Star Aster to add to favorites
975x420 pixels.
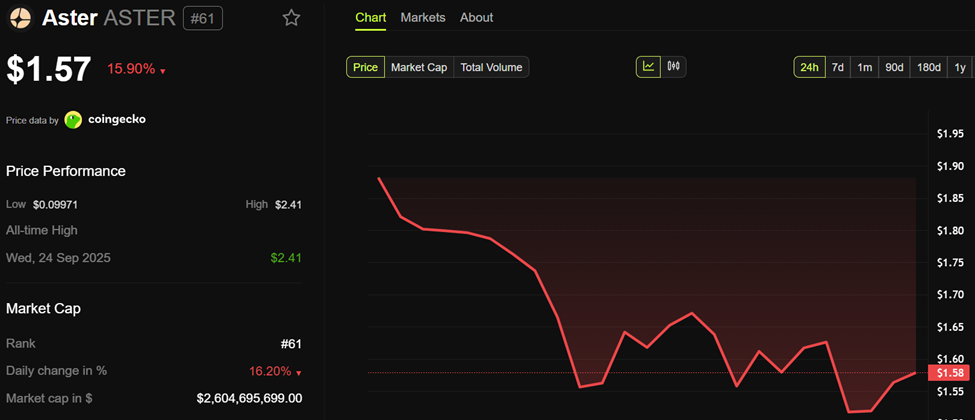(x=291, y=18)
